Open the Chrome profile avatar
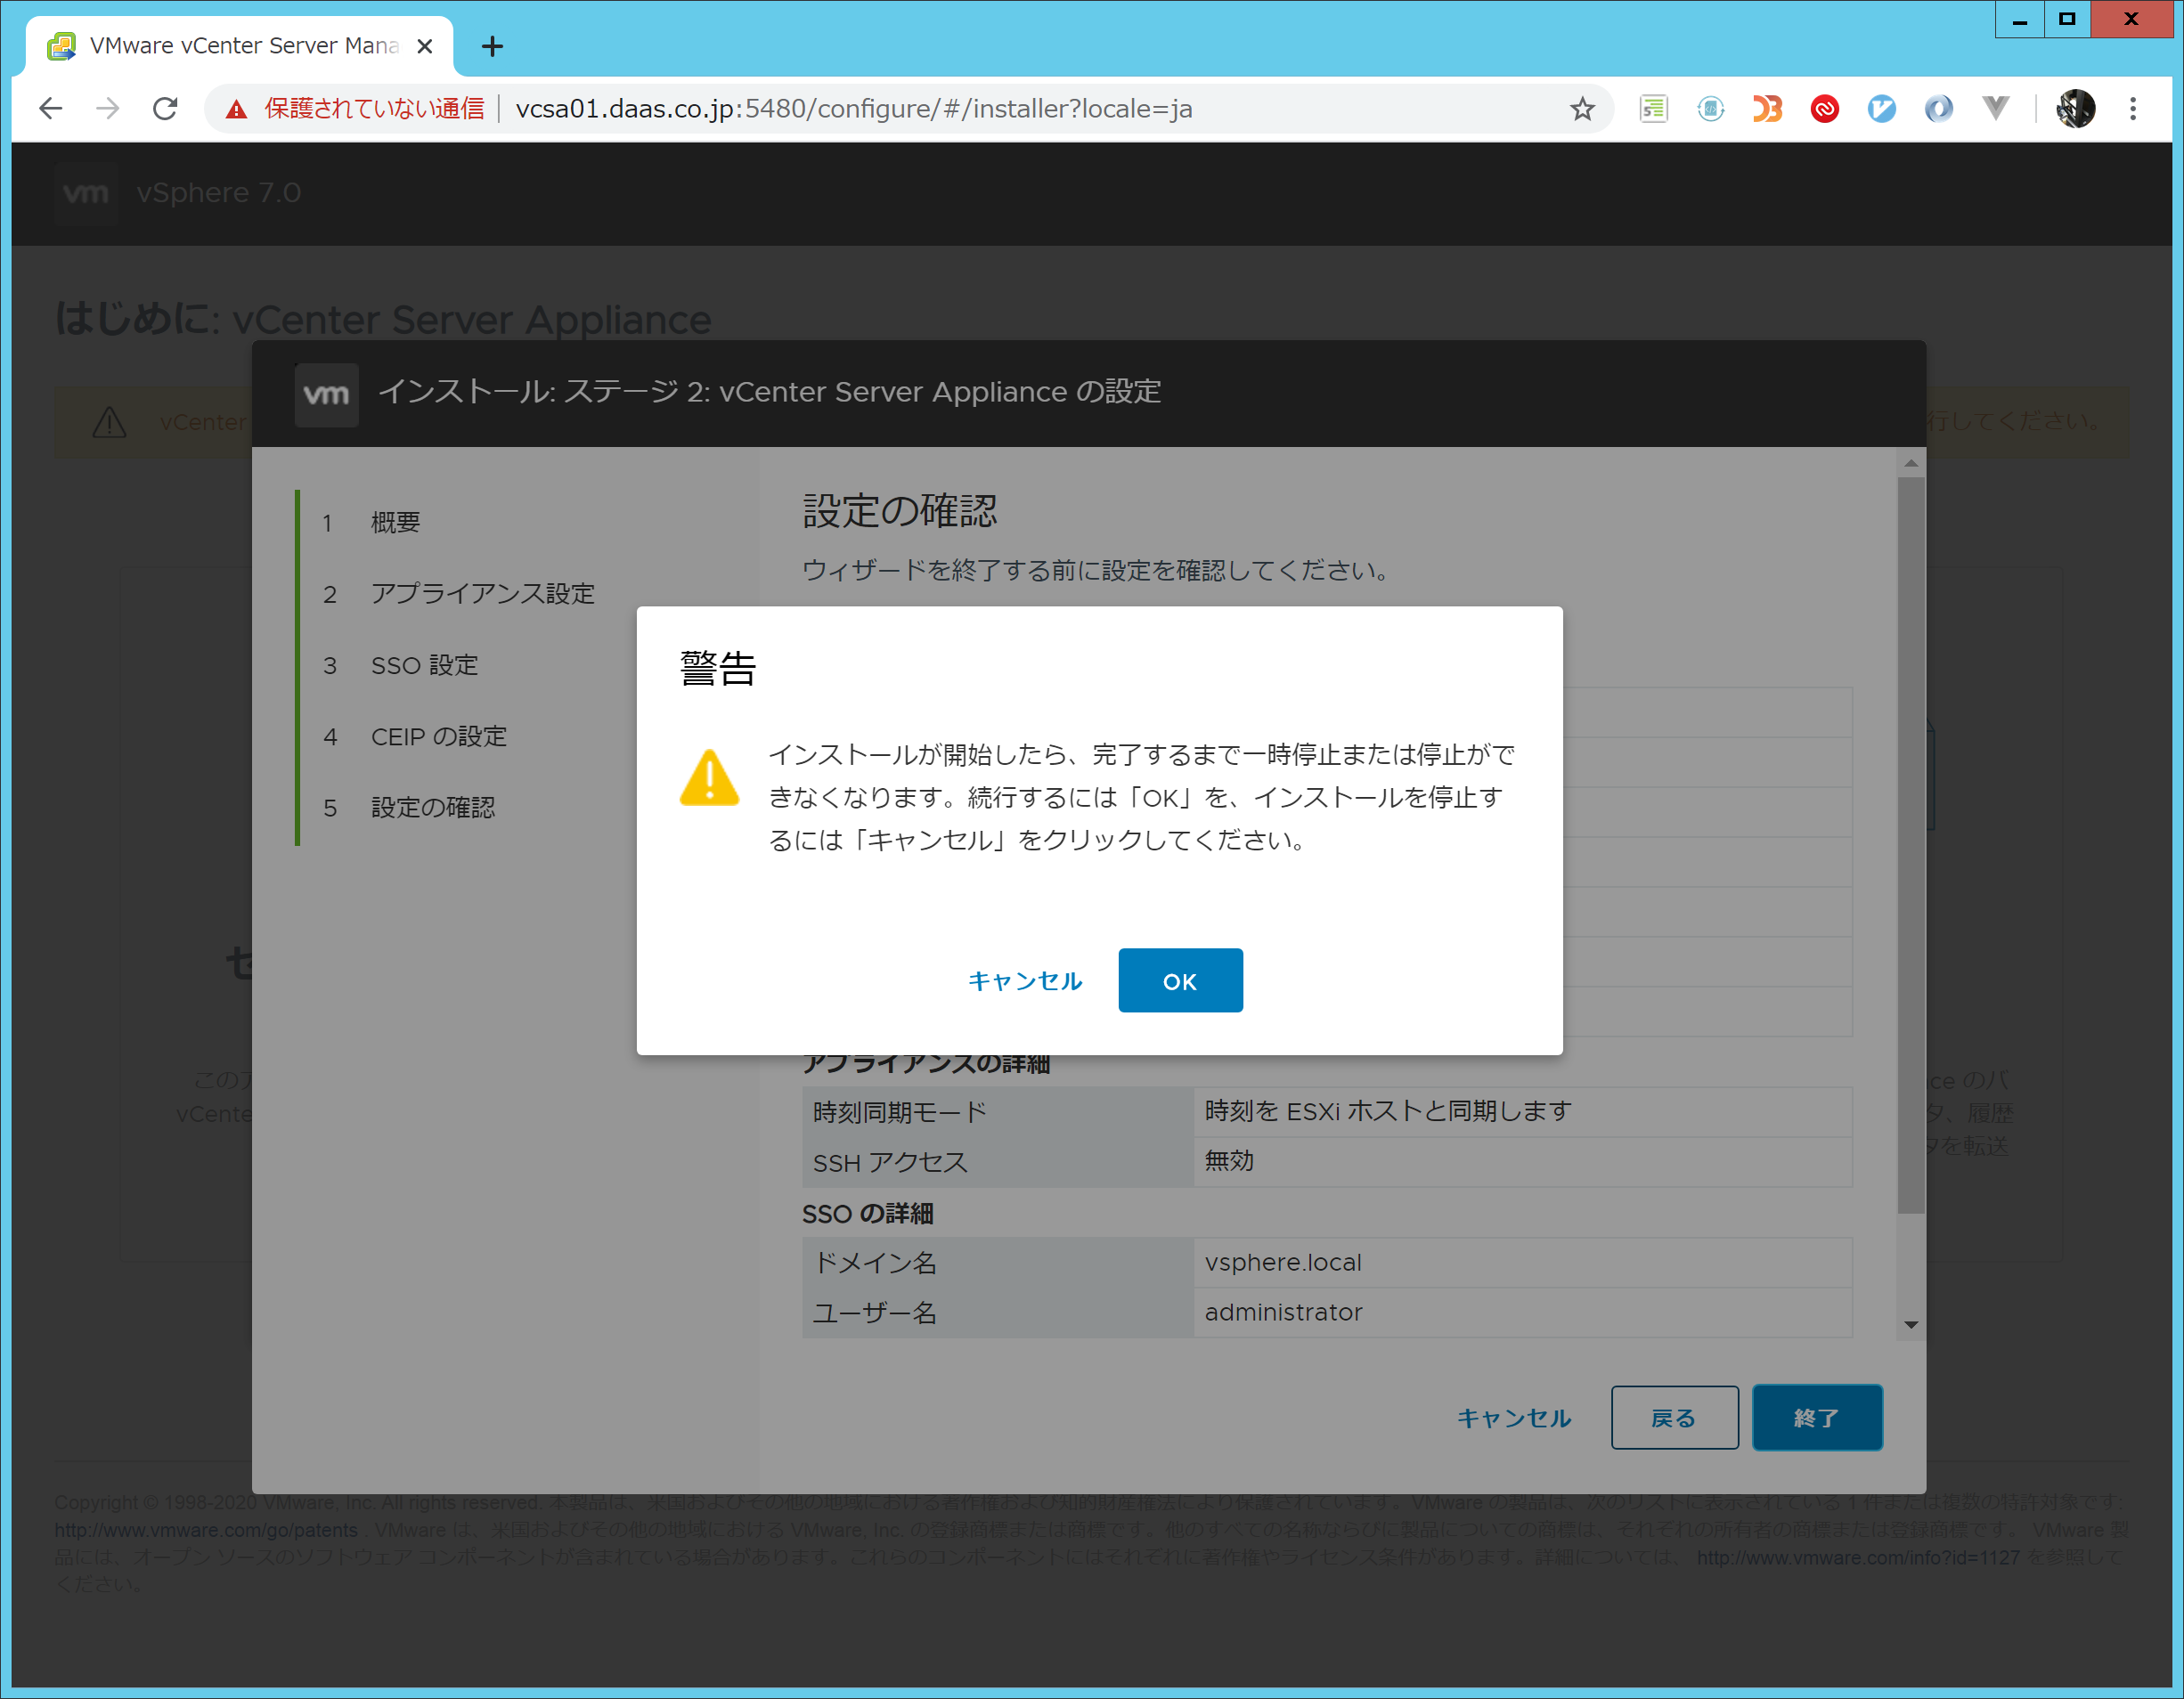2184x1699 pixels. pyautogui.click(x=2076, y=108)
